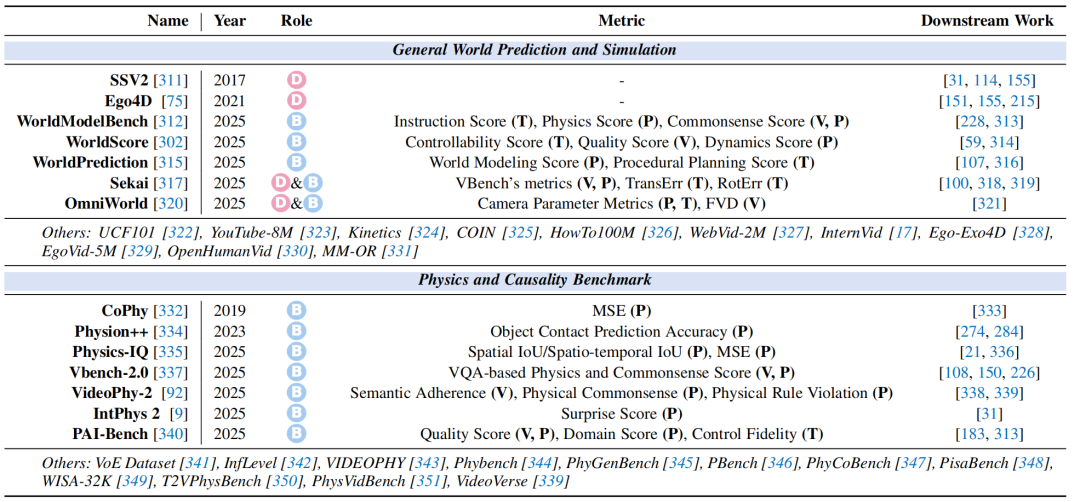Open citation 332 next to CoPhy
1080x502 pixels.
tap(173, 311)
